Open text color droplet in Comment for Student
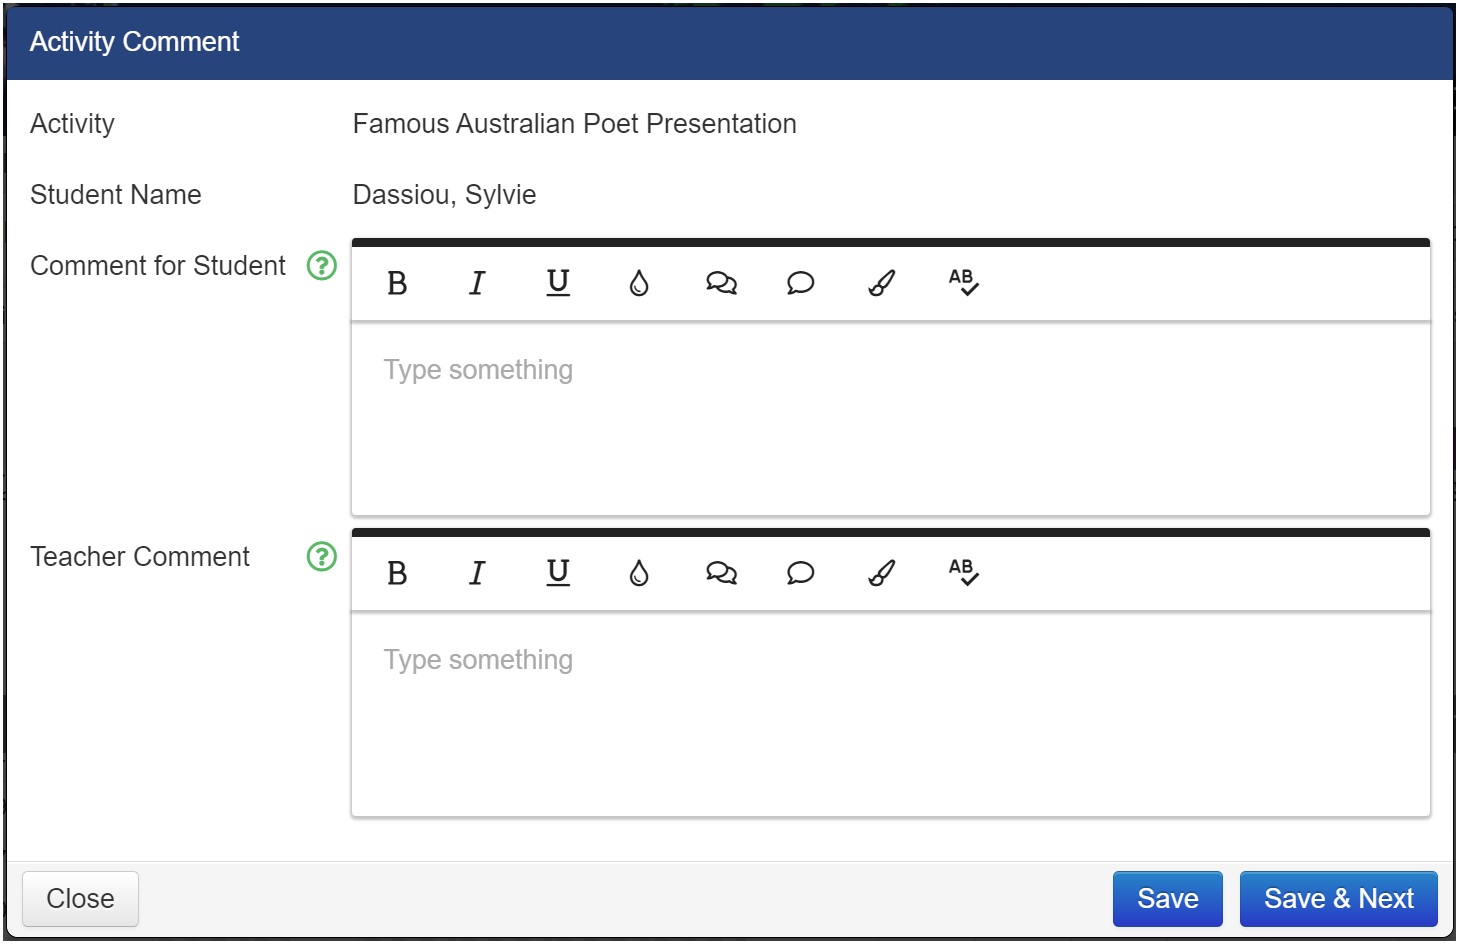1459x945 pixels. coord(639,284)
